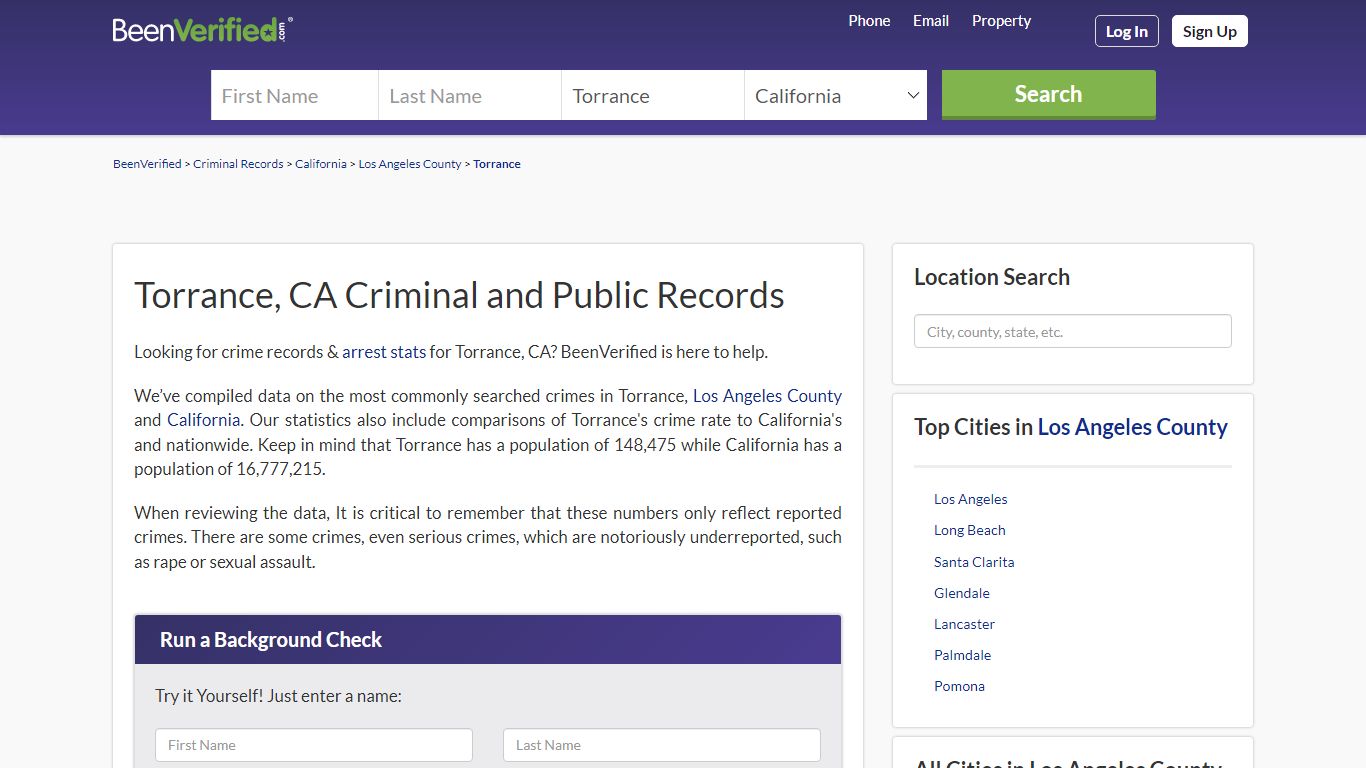Click the Log In button
The width and height of the screenshot is (1366, 768).
click(1127, 31)
